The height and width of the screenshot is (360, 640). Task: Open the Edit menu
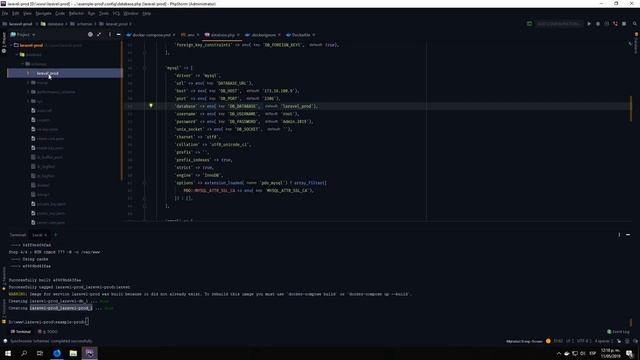[16, 13]
